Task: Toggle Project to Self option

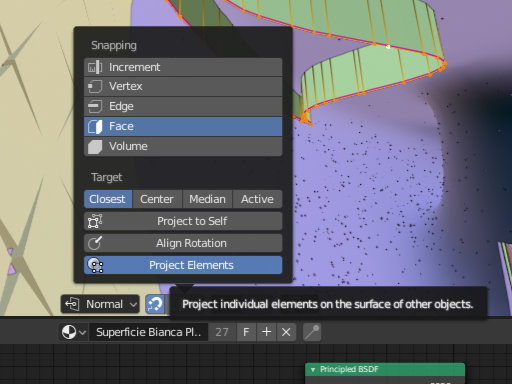Action: pyautogui.click(x=183, y=221)
